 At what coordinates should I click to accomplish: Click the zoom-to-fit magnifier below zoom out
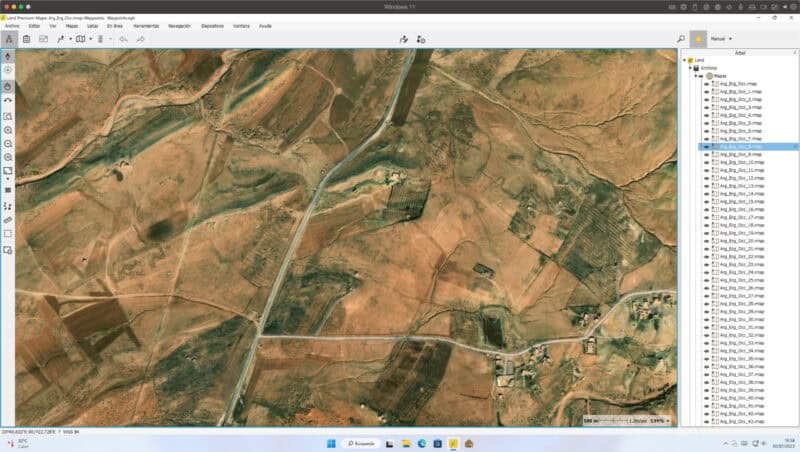(x=8, y=157)
